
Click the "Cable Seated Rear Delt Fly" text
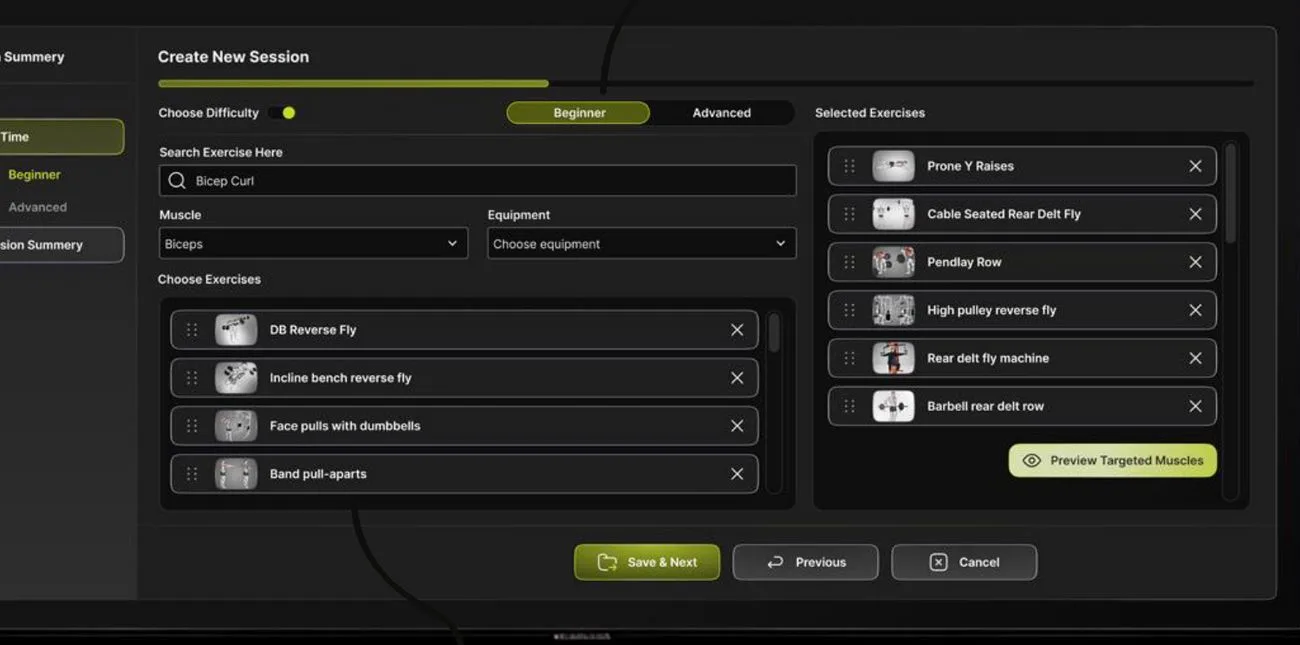1003,214
